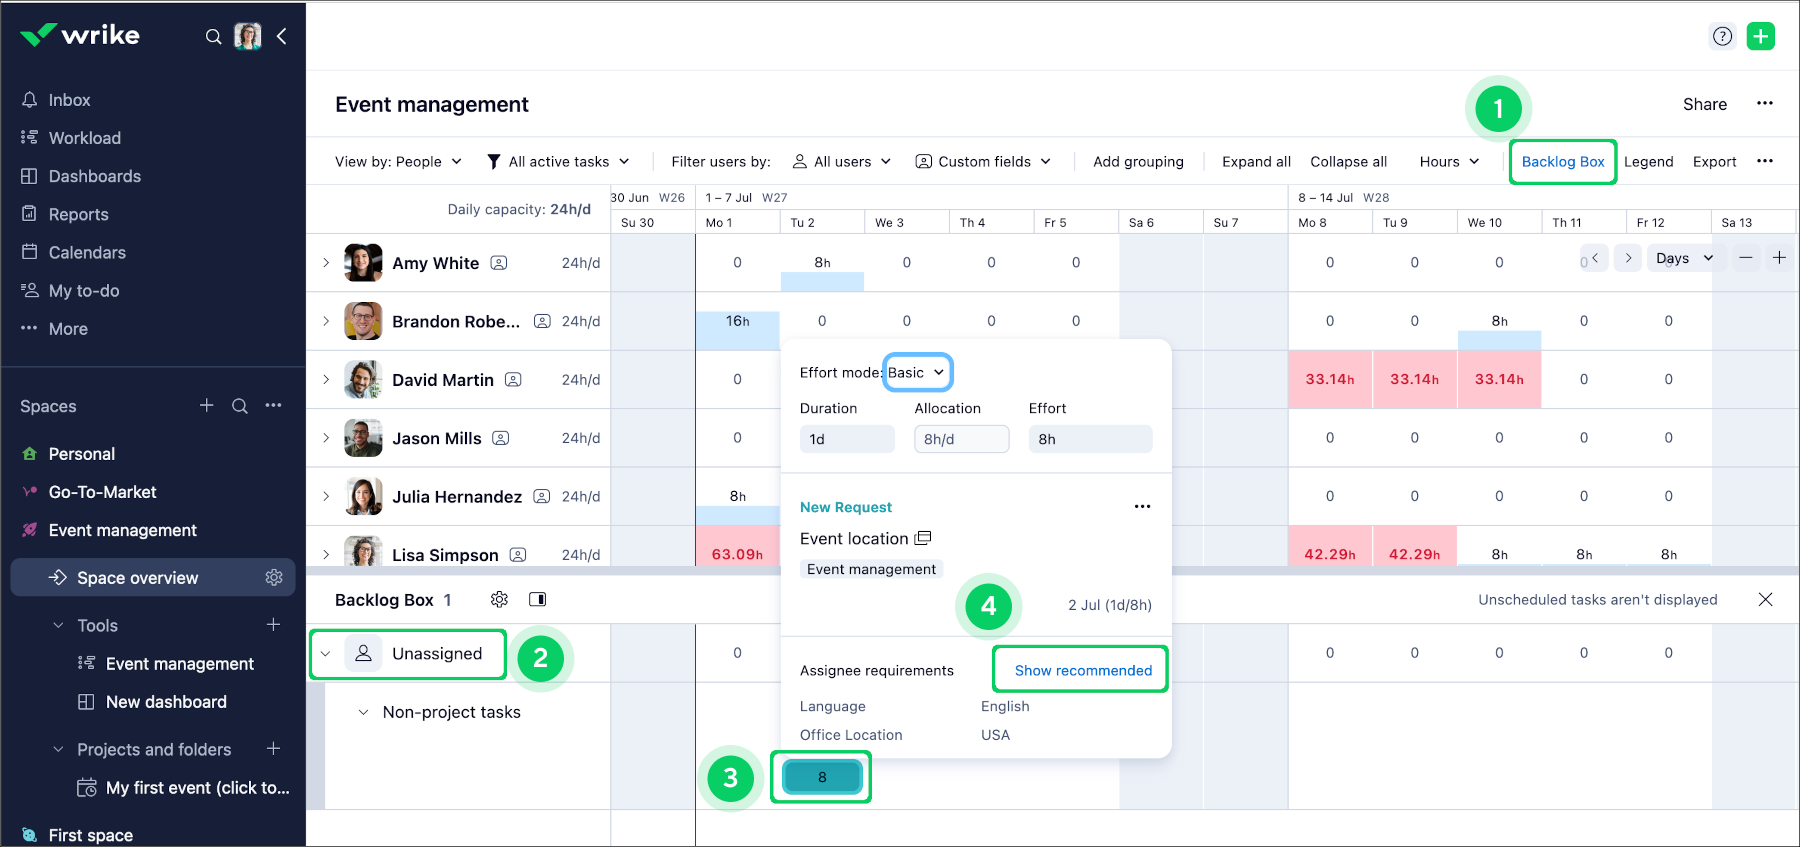Open the toolbar three-dot overflow menu
The width and height of the screenshot is (1800, 847).
(1765, 161)
